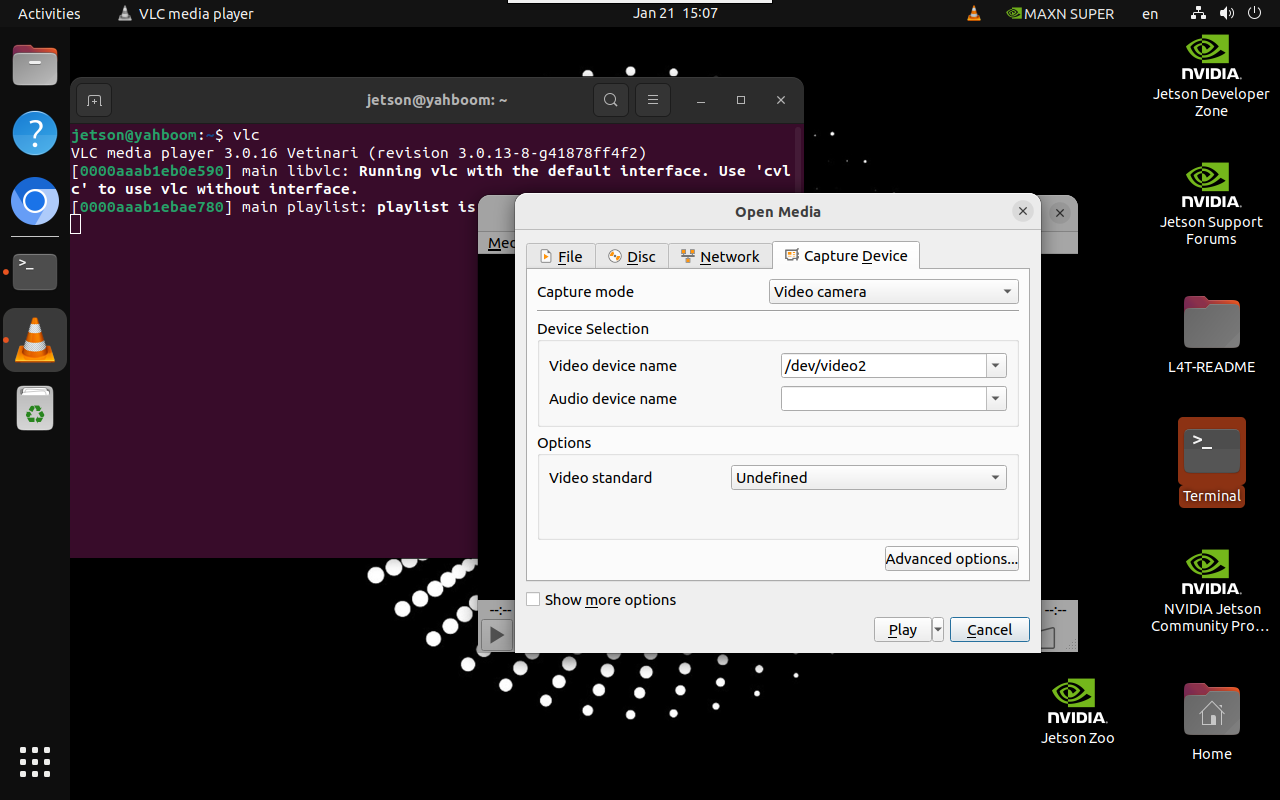Click the terminal title jetson@yahboom: ~

pyautogui.click(x=438, y=100)
